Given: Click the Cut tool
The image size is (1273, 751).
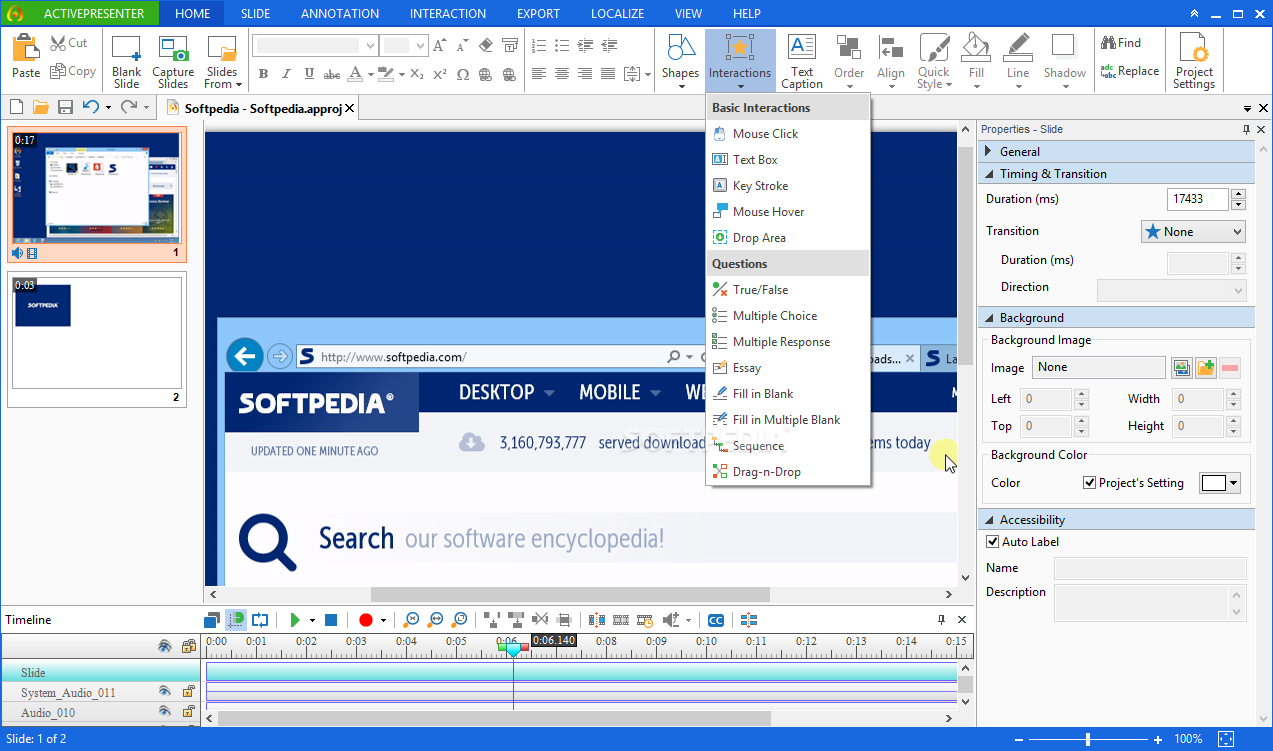Looking at the screenshot, I should click(x=69, y=43).
